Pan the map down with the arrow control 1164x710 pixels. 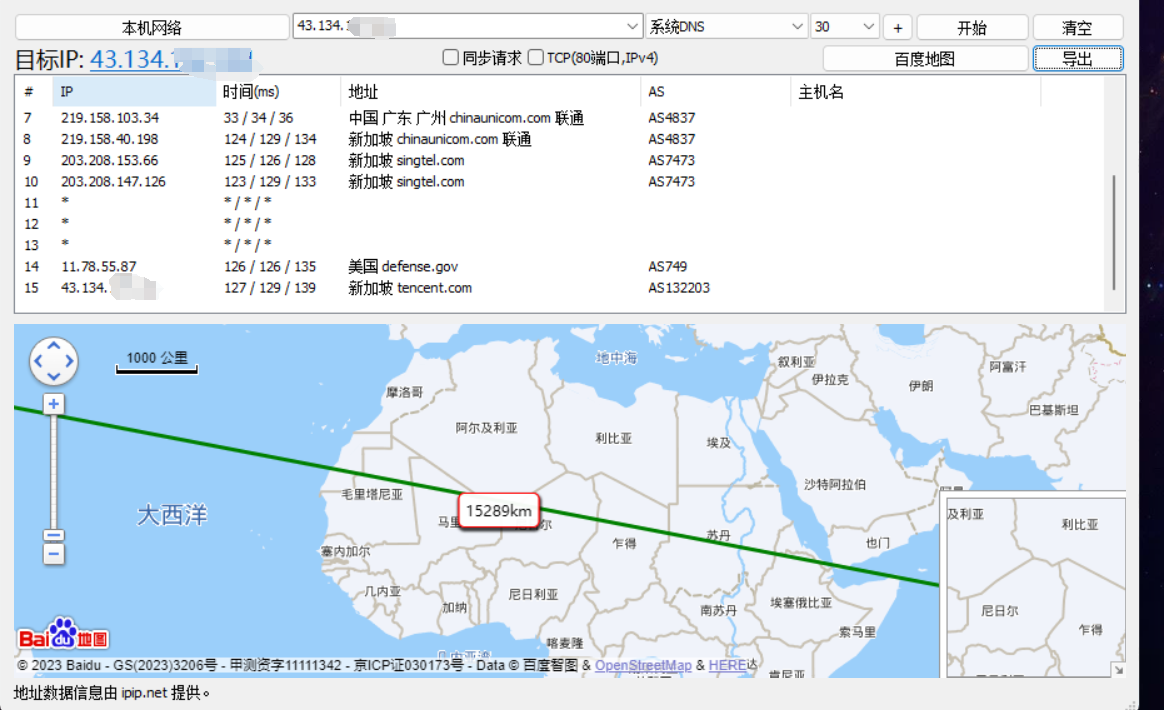[54, 377]
